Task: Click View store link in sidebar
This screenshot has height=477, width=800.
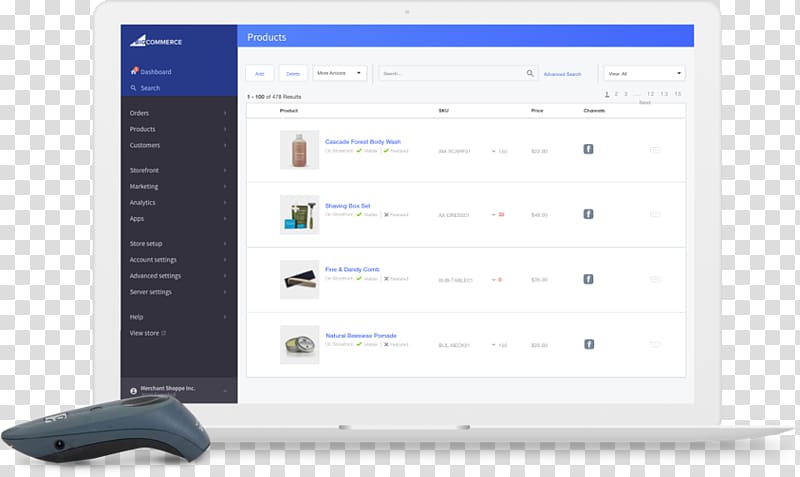Action: pyautogui.click(x=144, y=333)
